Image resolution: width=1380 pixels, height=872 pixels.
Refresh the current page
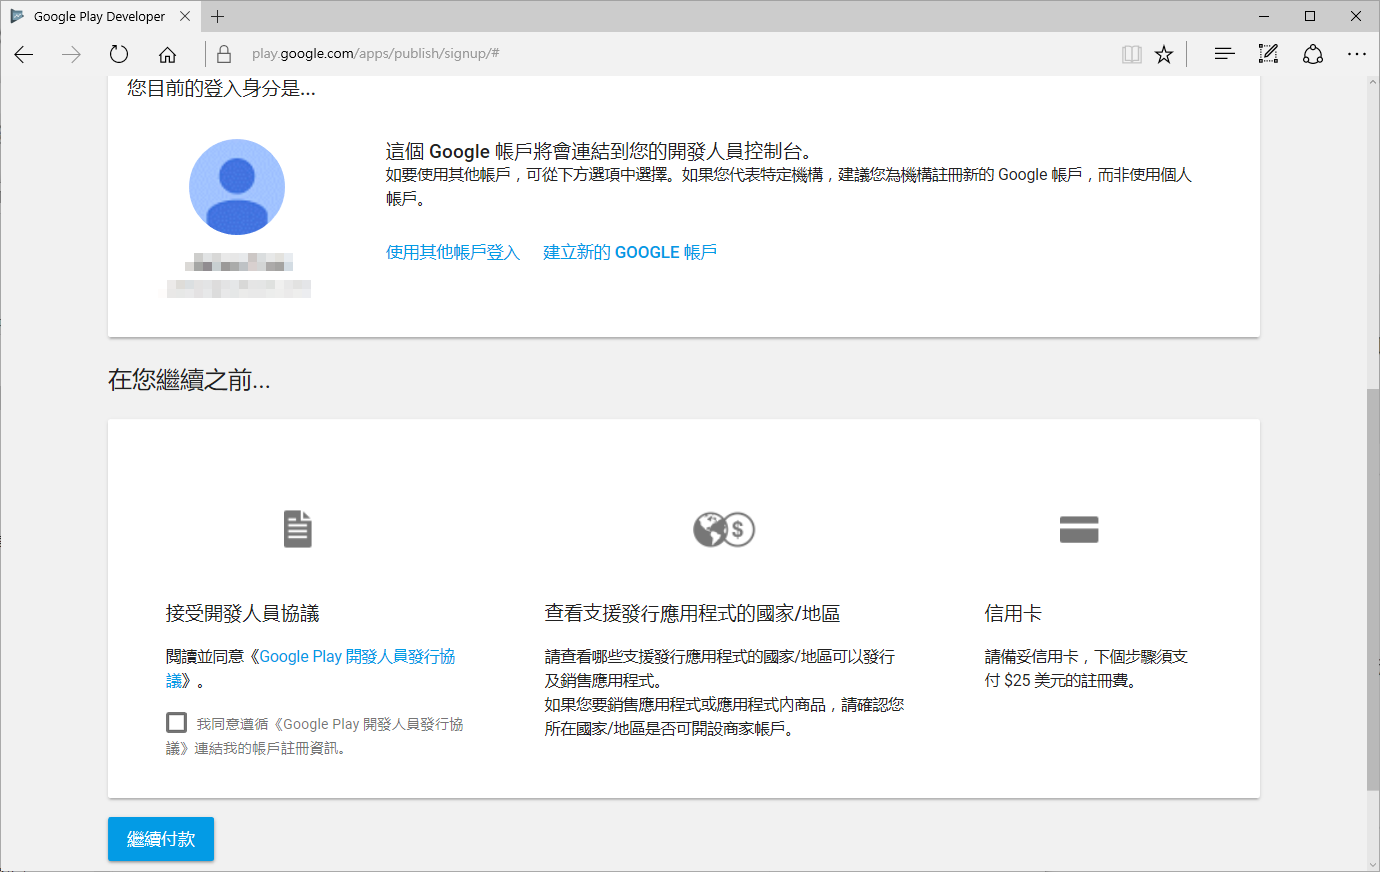119,54
